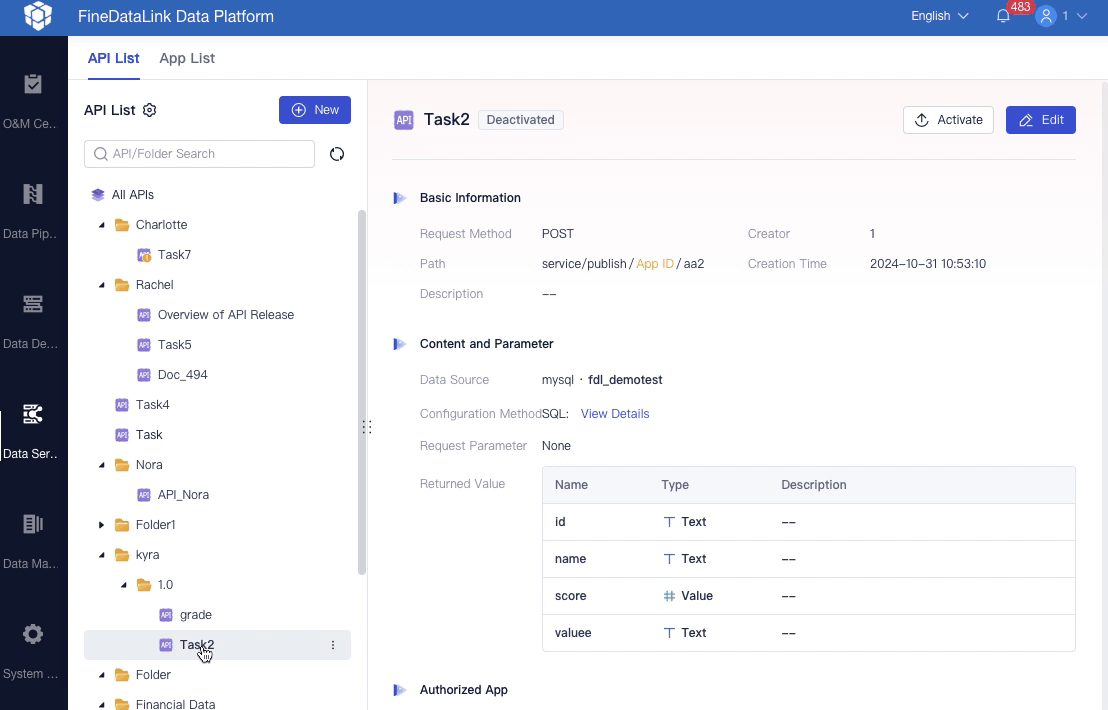
Task: Click the API tree vertical scrollbar
Action: (x=362, y=392)
